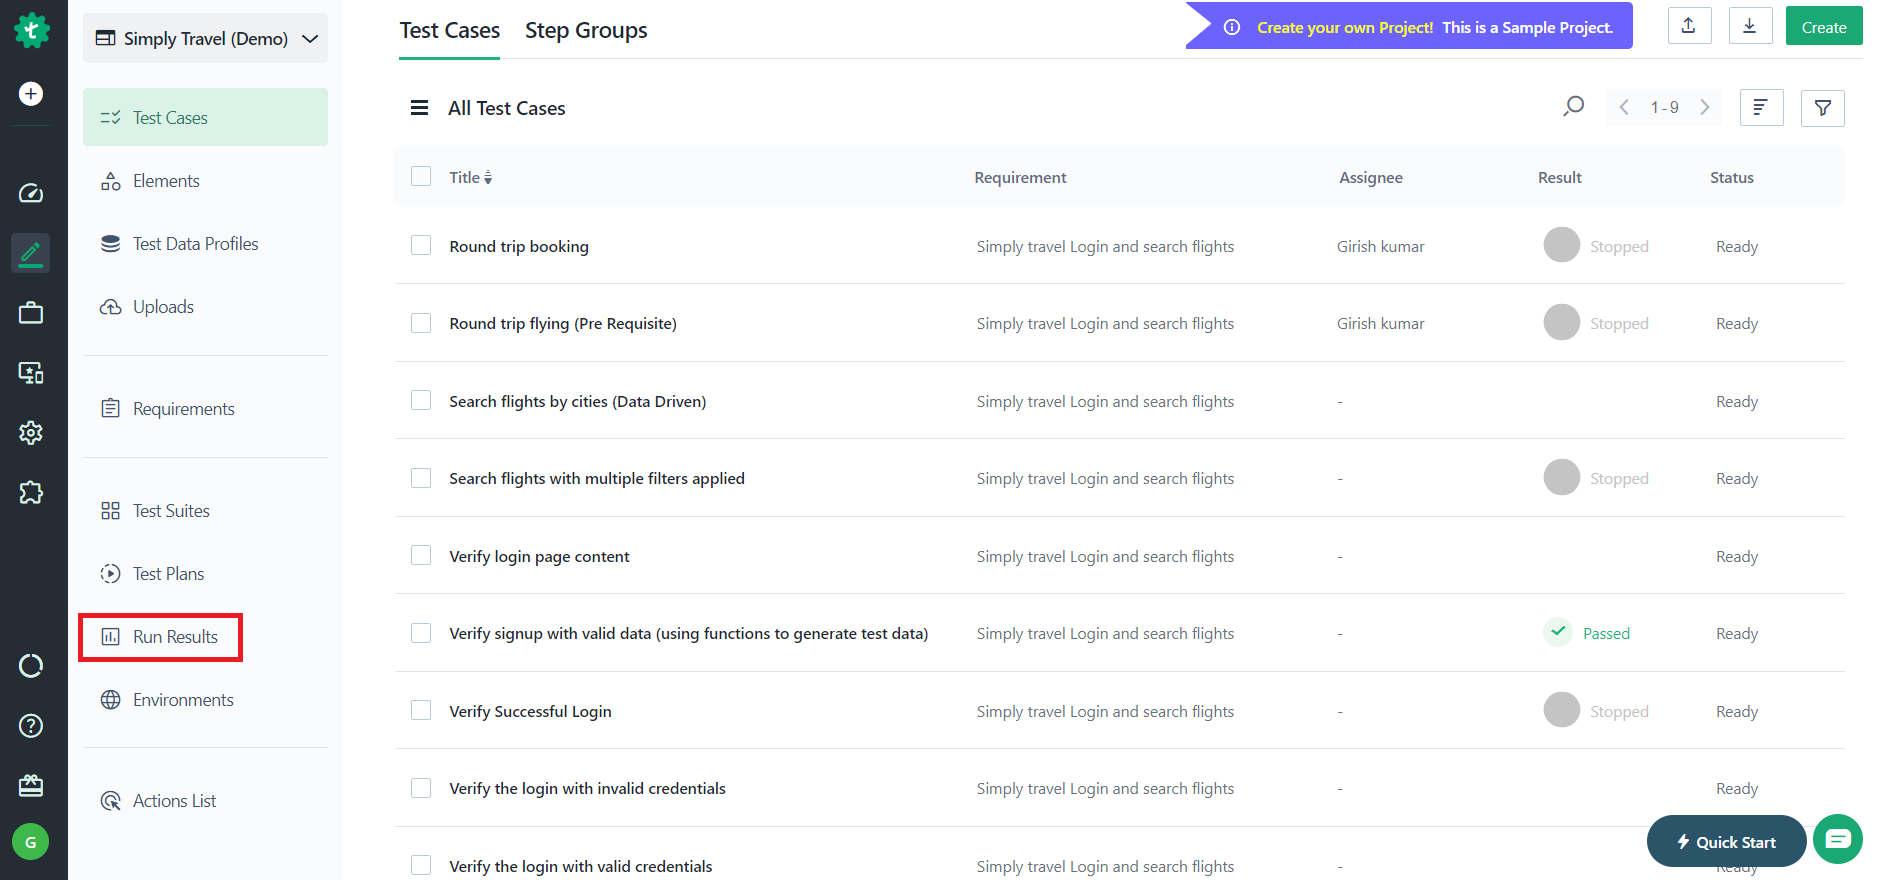Toggle the select-all checkbox in the header
This screenshot has width=1896, height=880.
[x=421, y=176]
